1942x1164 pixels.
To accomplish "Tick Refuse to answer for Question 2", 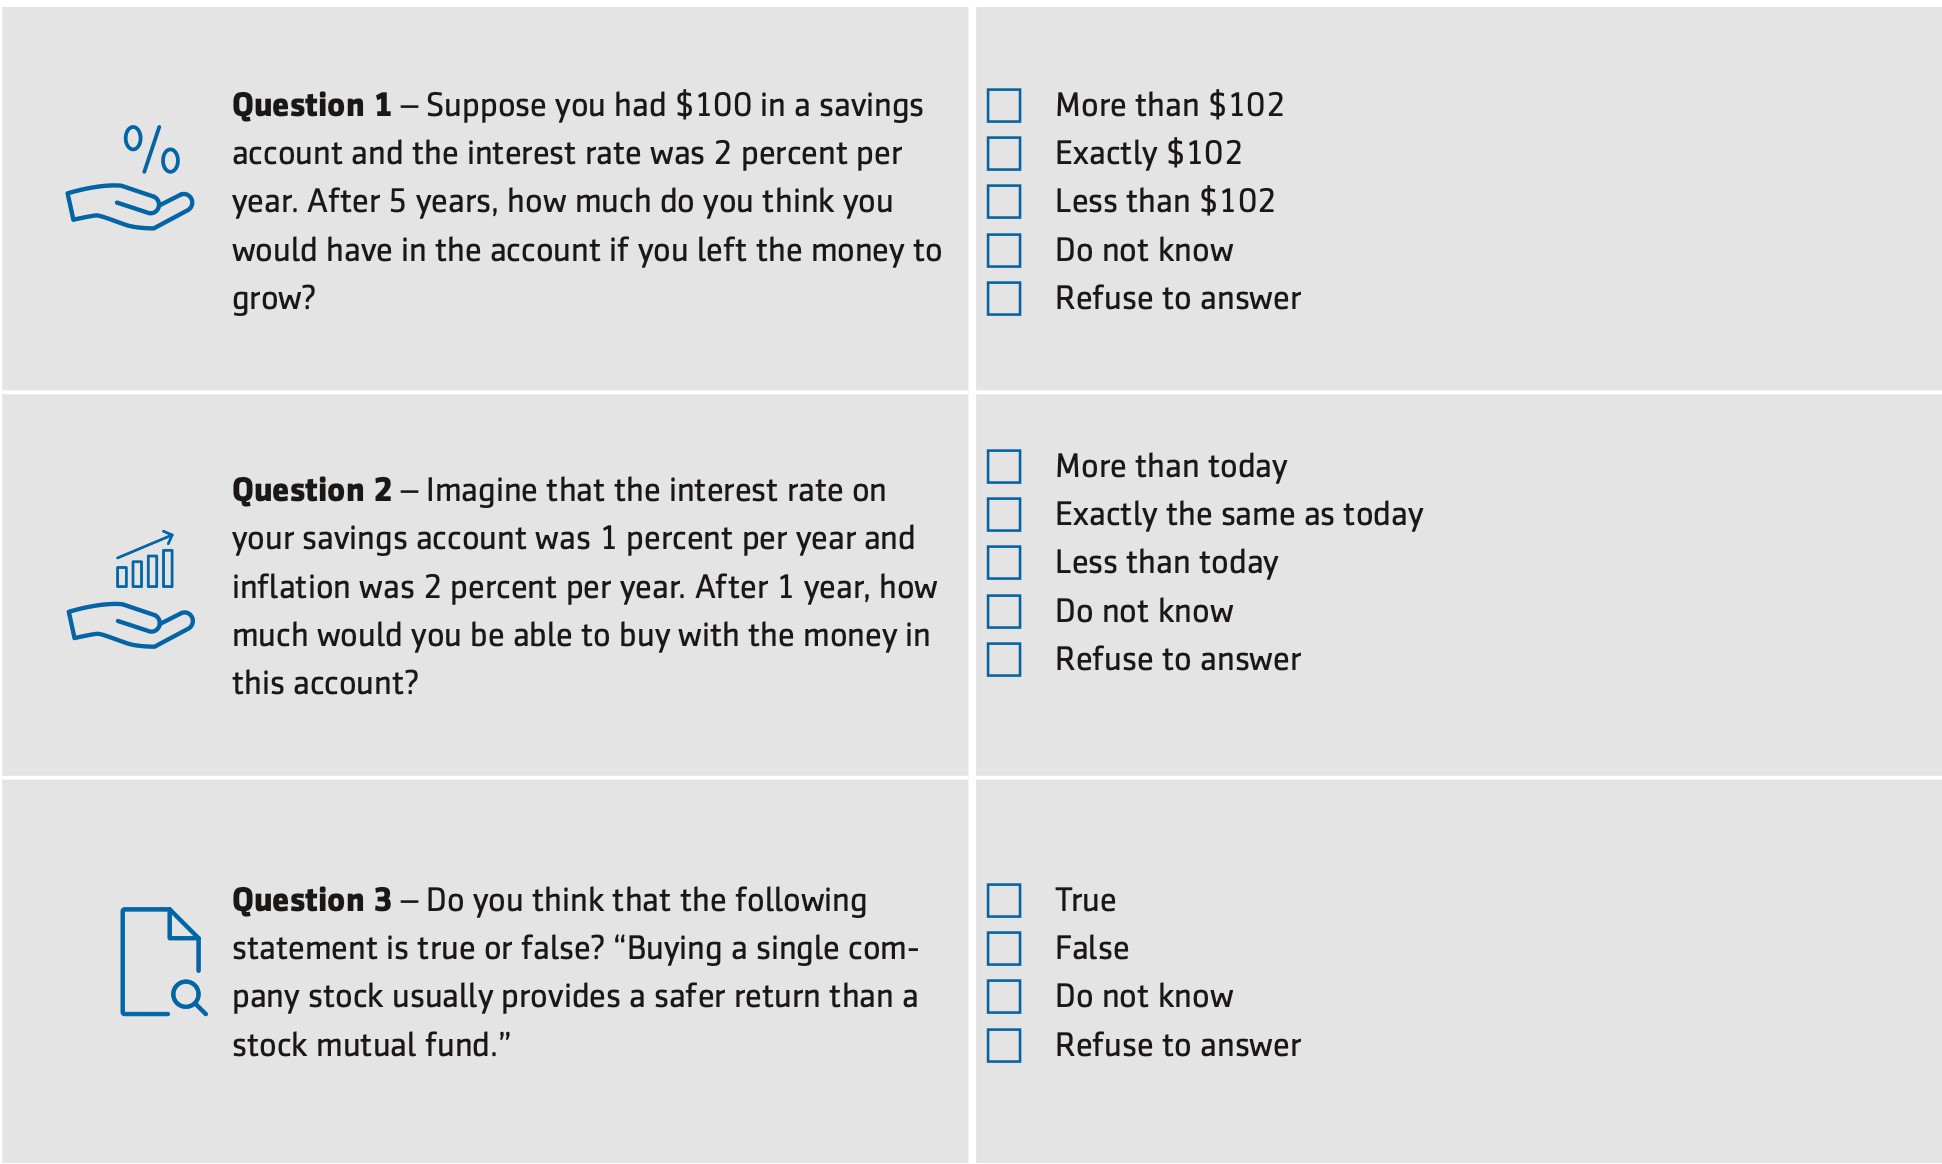I will click(1004, 659).
